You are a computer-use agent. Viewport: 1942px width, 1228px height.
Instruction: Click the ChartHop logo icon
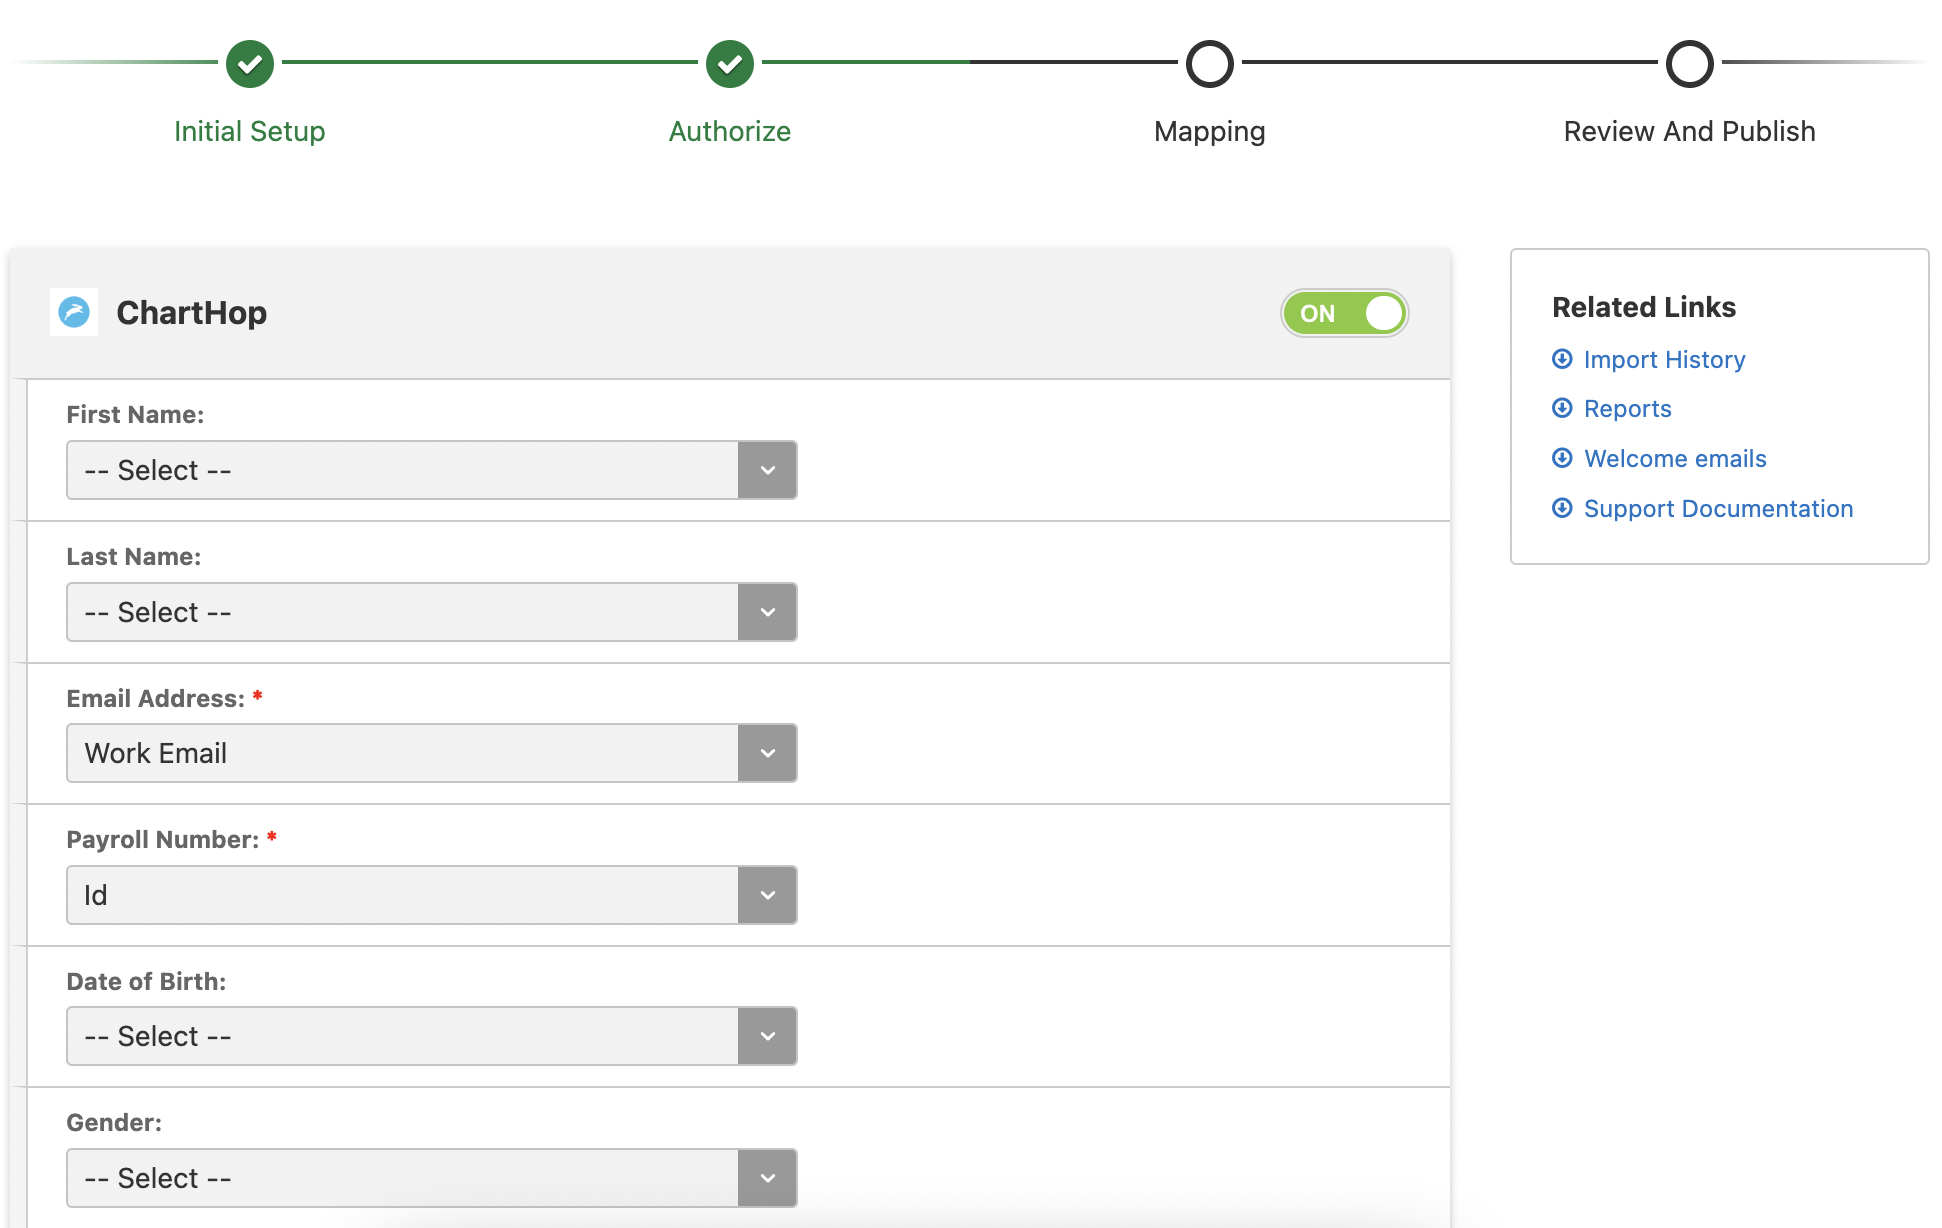coord(74,312)
